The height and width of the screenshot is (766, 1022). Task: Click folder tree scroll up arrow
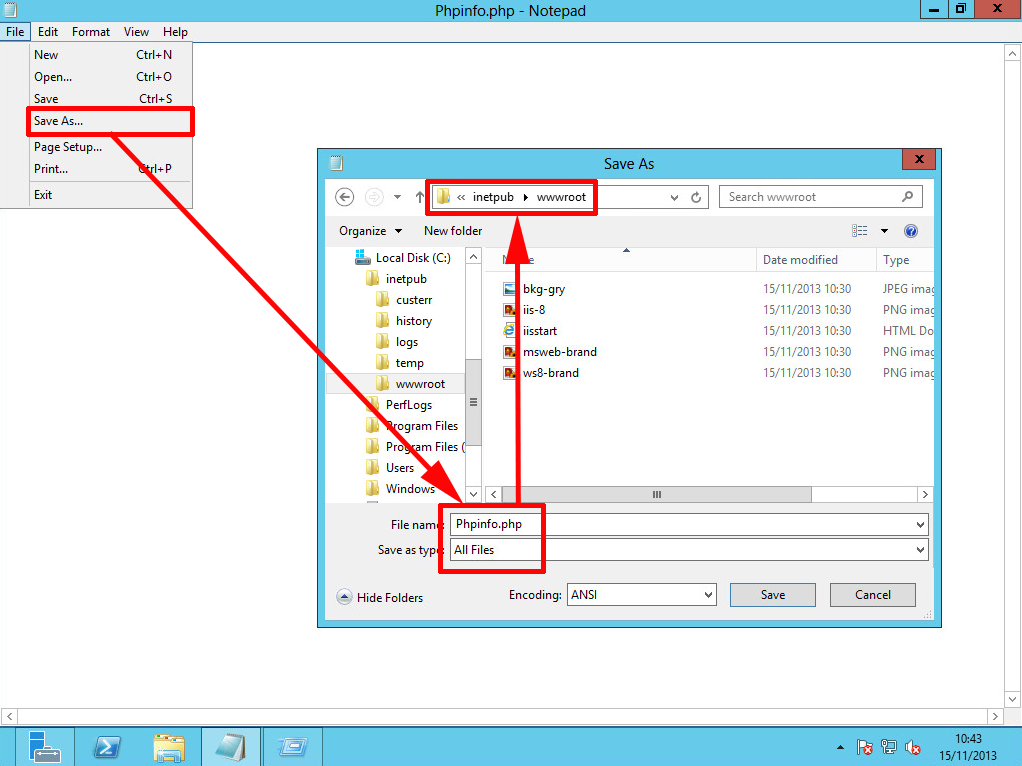click(x=474, y=257)
